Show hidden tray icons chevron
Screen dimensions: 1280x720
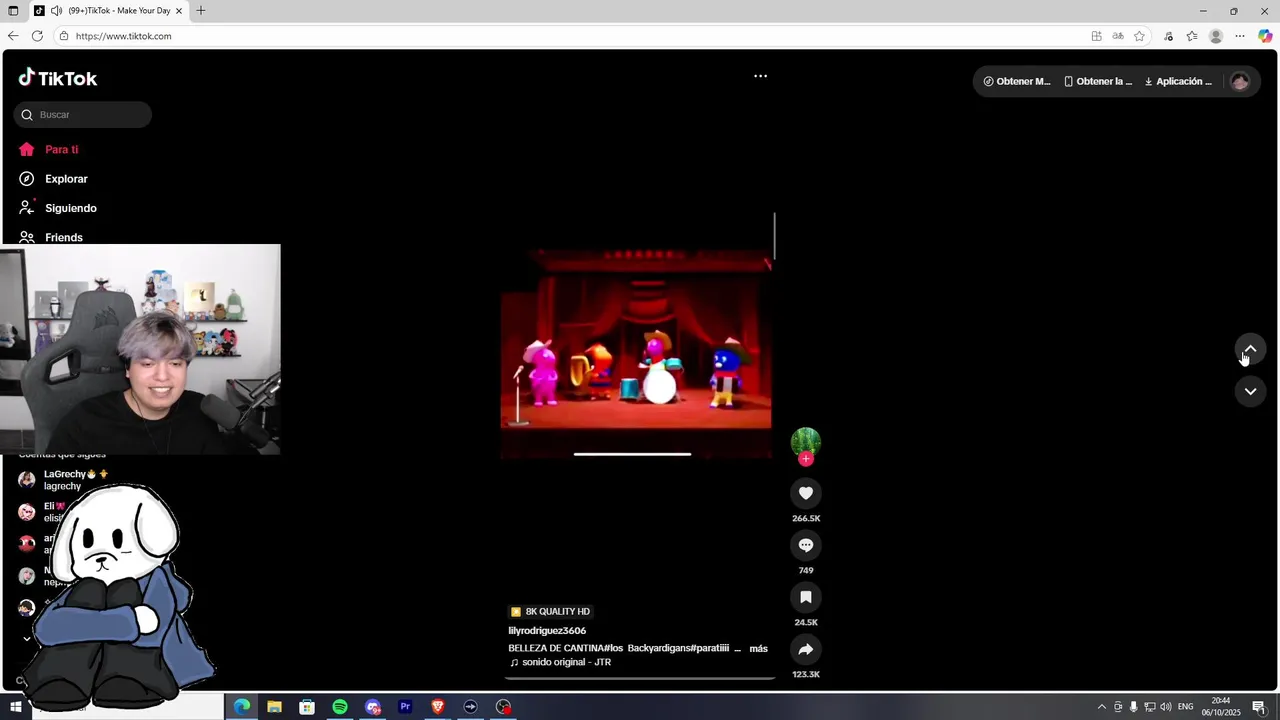[1102, 707]
